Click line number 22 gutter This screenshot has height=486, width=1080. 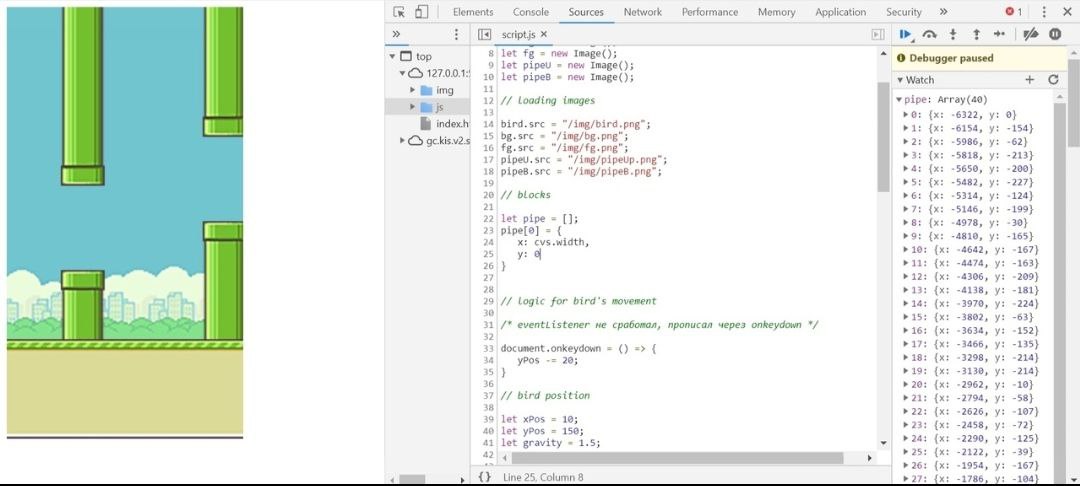click(488, 219)
